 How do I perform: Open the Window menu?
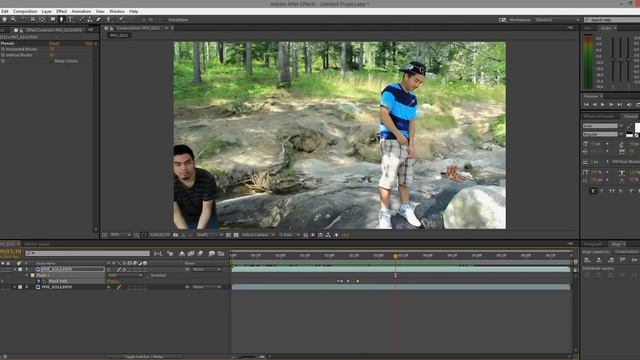[x=117, y=11]
